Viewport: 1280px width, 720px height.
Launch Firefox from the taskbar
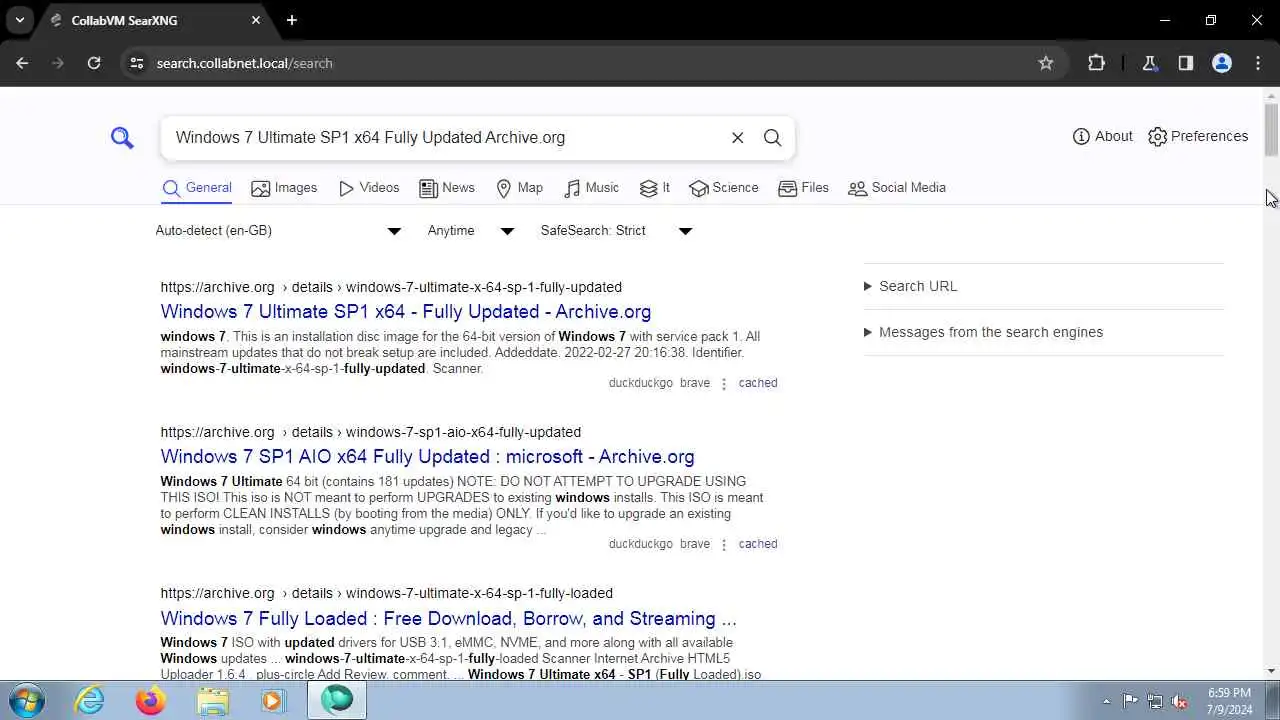pos(151,701)
